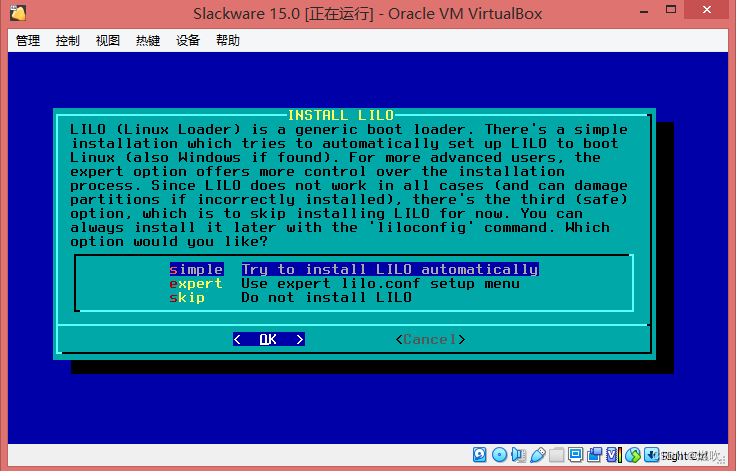The image size is (736, 471).
Task: Click the virtualization CPU status icon
Action: tap(614, 455)
